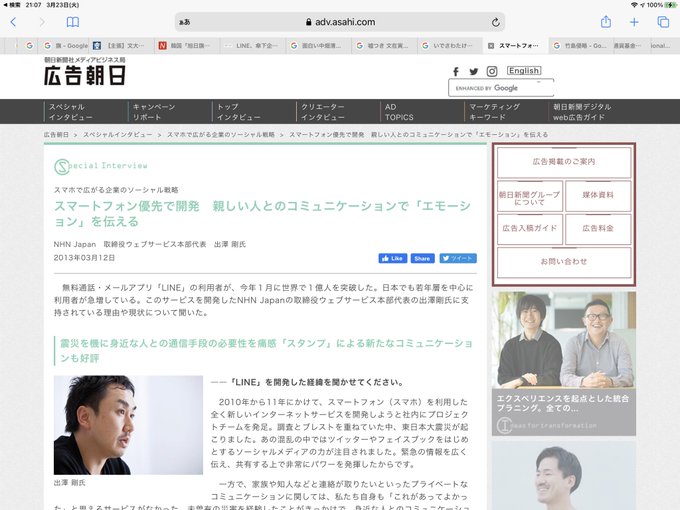Click subheading 震災を機に身近な人との通信手段
The width and height of the screenshot is (680, 510).
click(266, 351)
